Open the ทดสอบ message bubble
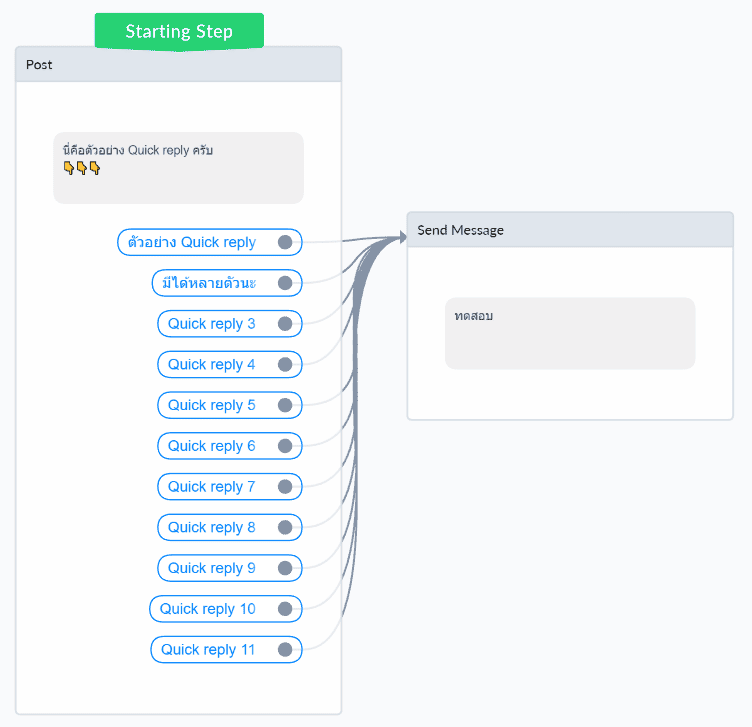Screen dimensions: 752x727 [569, 333]
